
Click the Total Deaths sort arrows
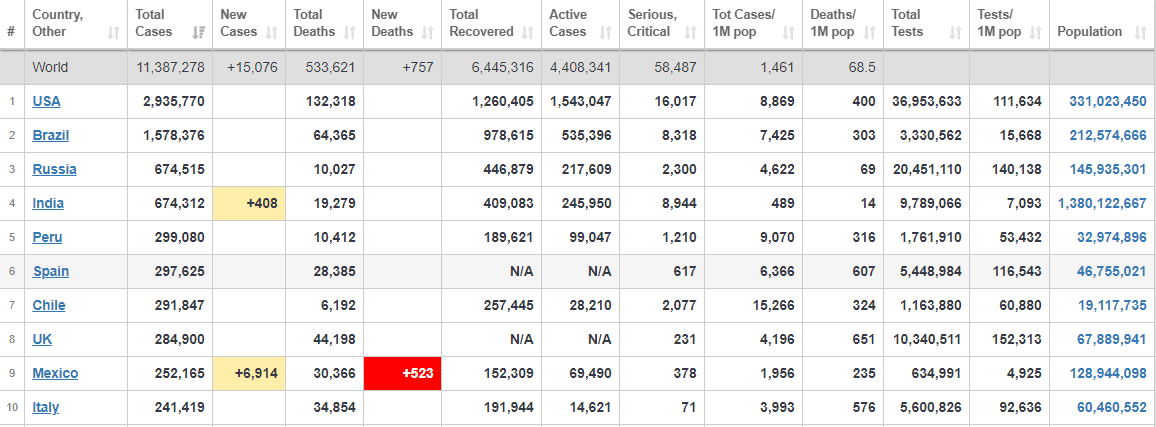pyautogui.click(x=349, y=32)
